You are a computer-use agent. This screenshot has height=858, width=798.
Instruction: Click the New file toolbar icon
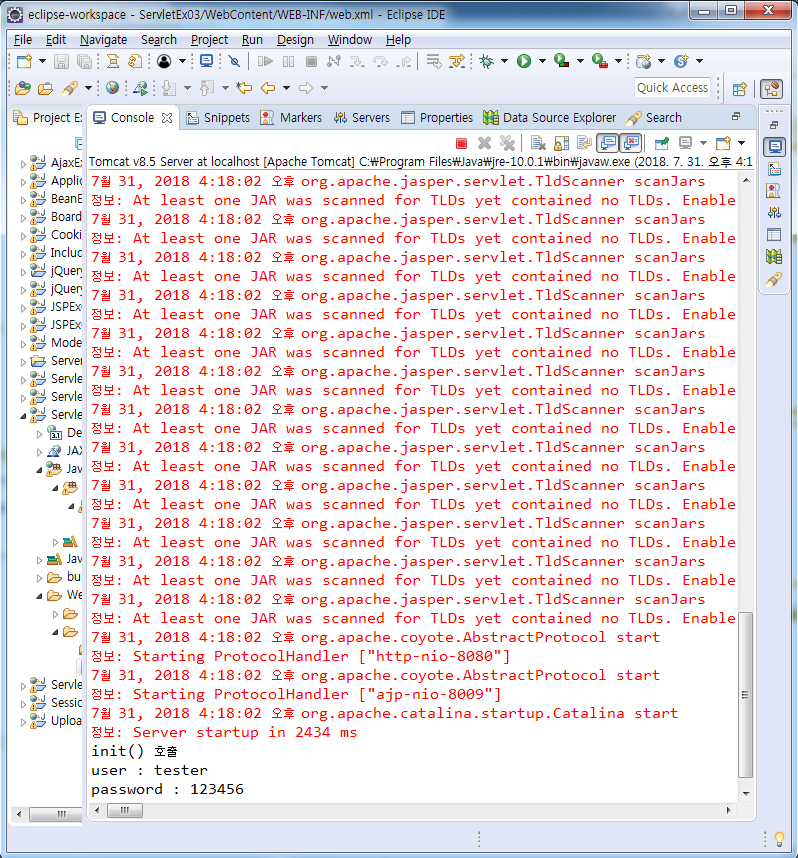pyautogui.click(x=24, y=61)
